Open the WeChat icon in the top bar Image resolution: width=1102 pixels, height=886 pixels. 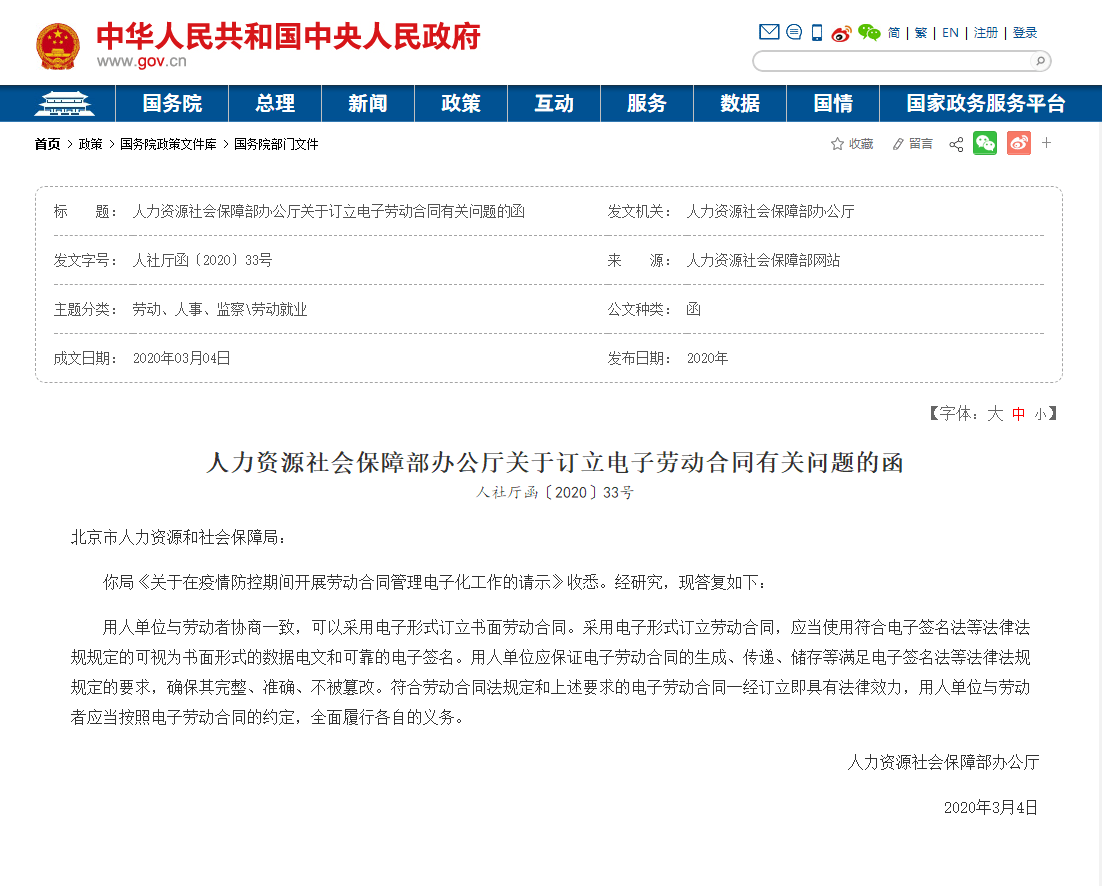869,33
